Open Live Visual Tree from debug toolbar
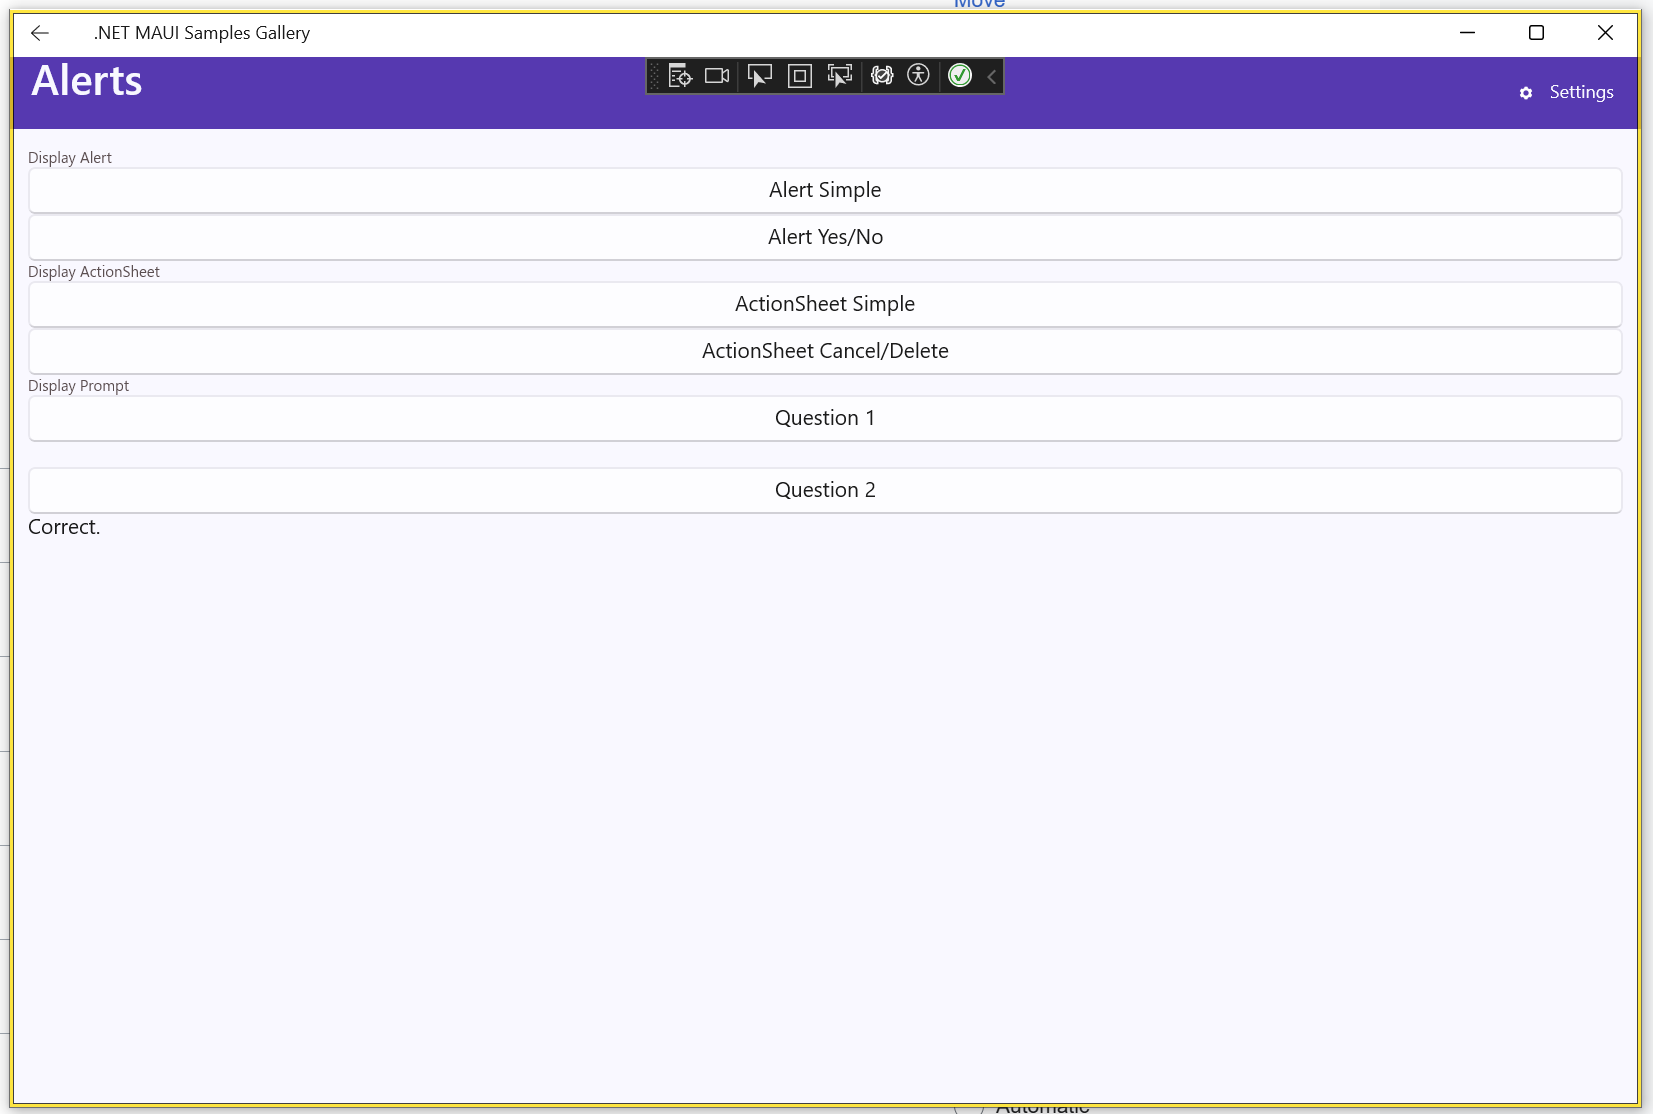 click(x=680, y=76)
